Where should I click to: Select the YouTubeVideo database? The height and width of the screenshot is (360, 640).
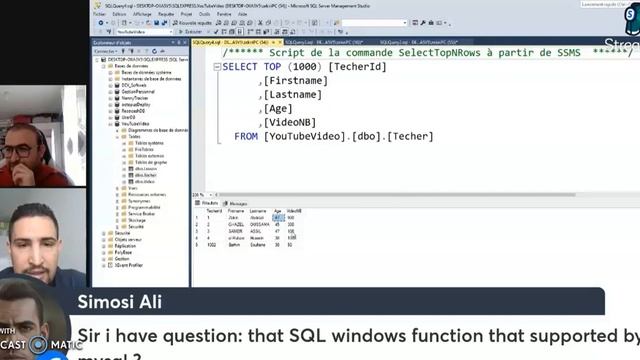(135, 124)
